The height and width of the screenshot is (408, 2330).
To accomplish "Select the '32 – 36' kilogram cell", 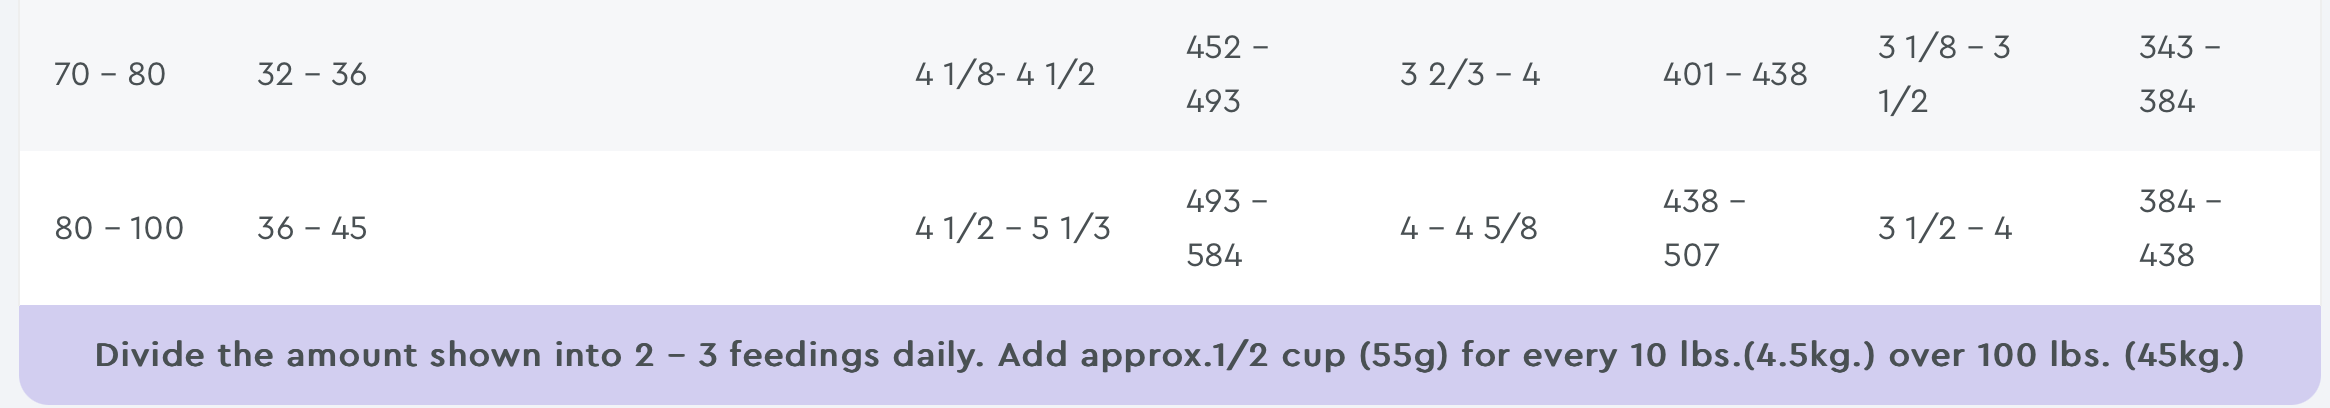I will 312,74.
